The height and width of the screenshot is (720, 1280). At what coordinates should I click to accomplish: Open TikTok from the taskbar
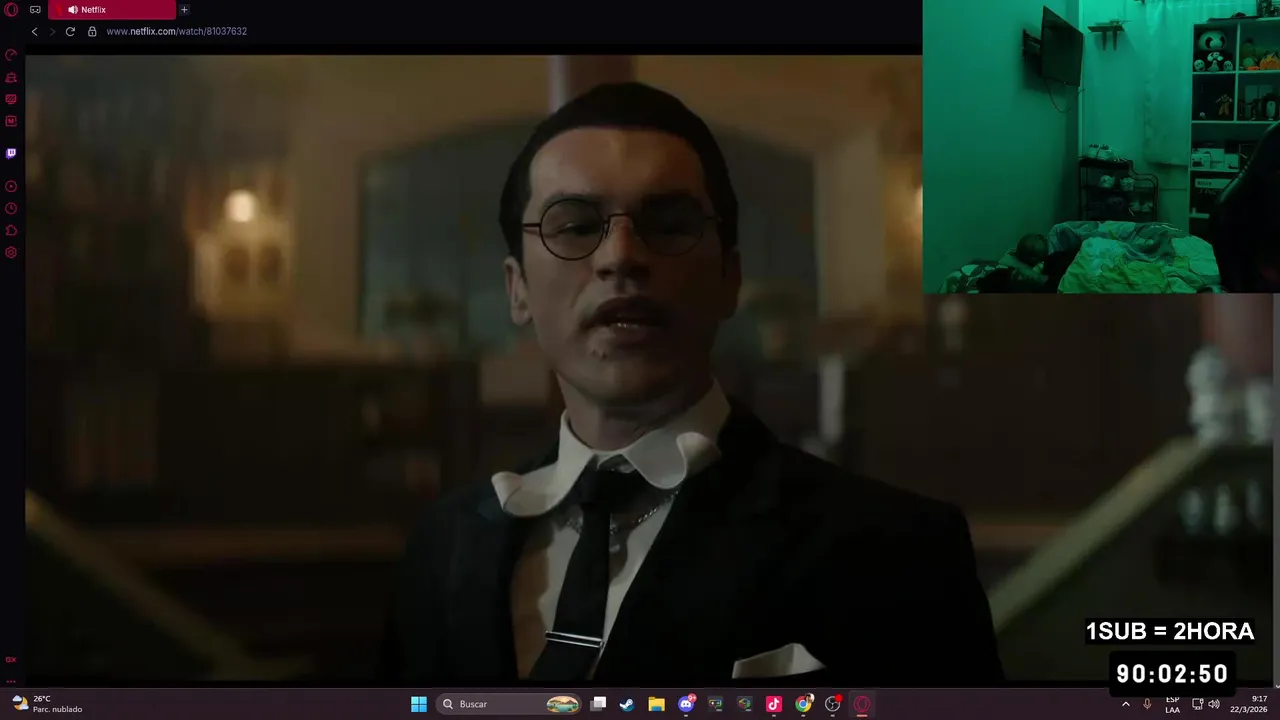774,704
